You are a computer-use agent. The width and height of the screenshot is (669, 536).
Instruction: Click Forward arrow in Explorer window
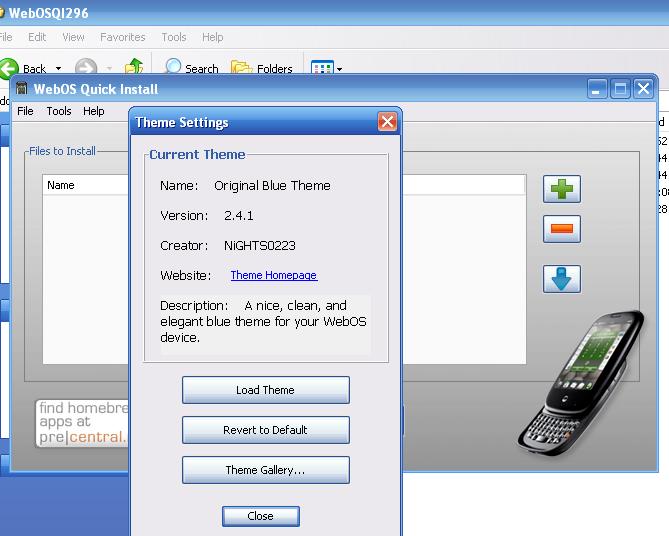pyautogui.click(x=86, y=68)
